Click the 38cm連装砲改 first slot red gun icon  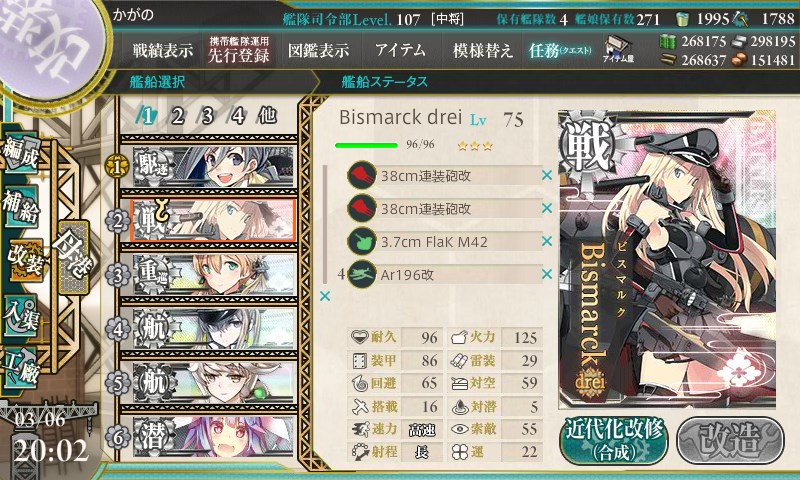pos(362,175)
